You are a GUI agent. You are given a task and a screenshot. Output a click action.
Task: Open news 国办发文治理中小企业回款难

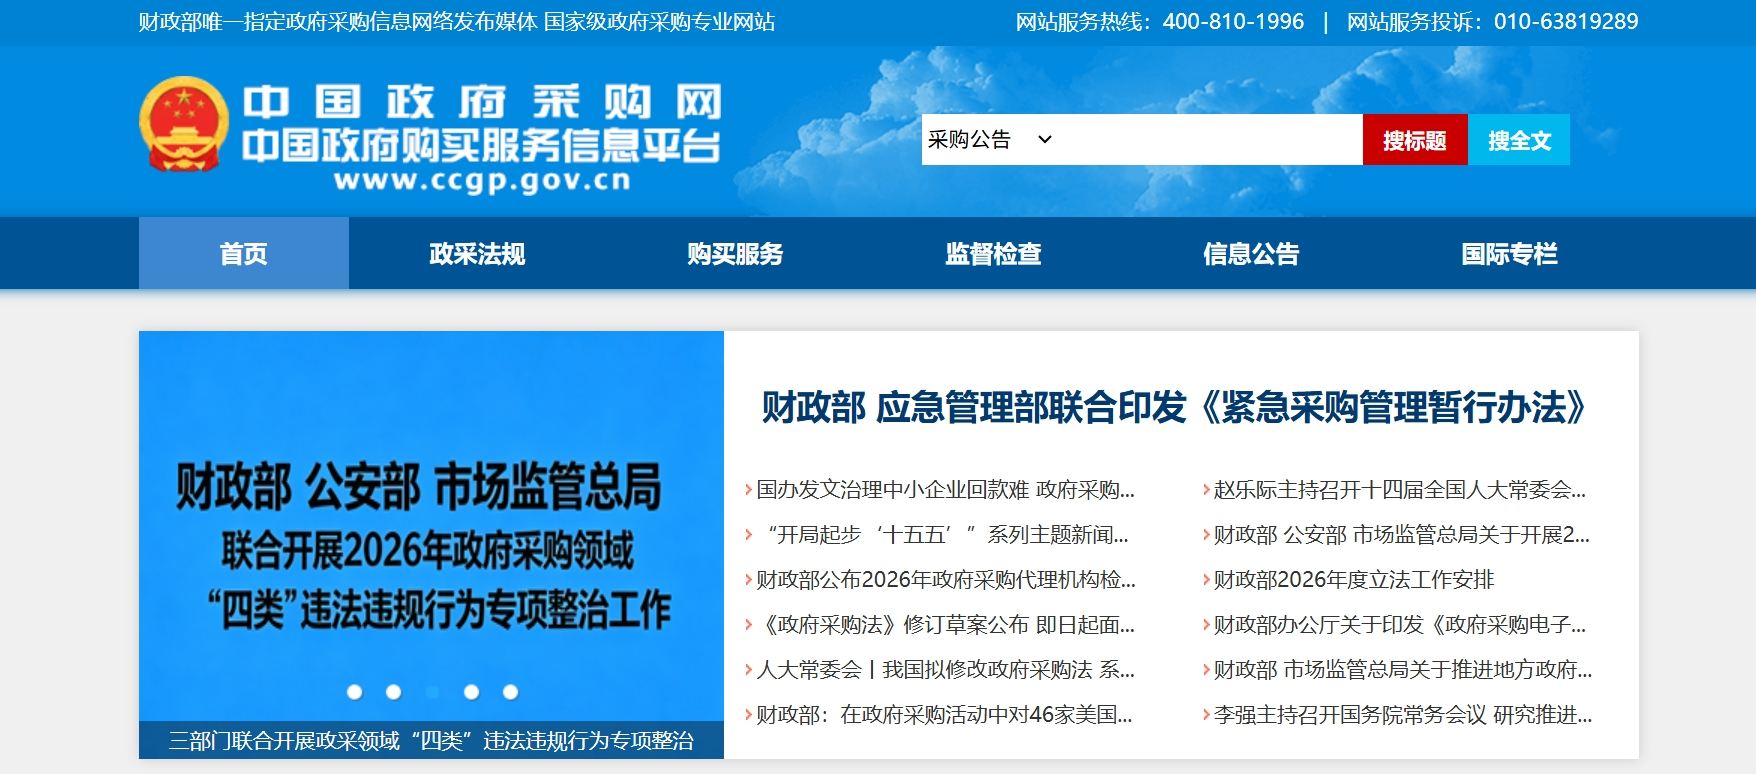945,489
